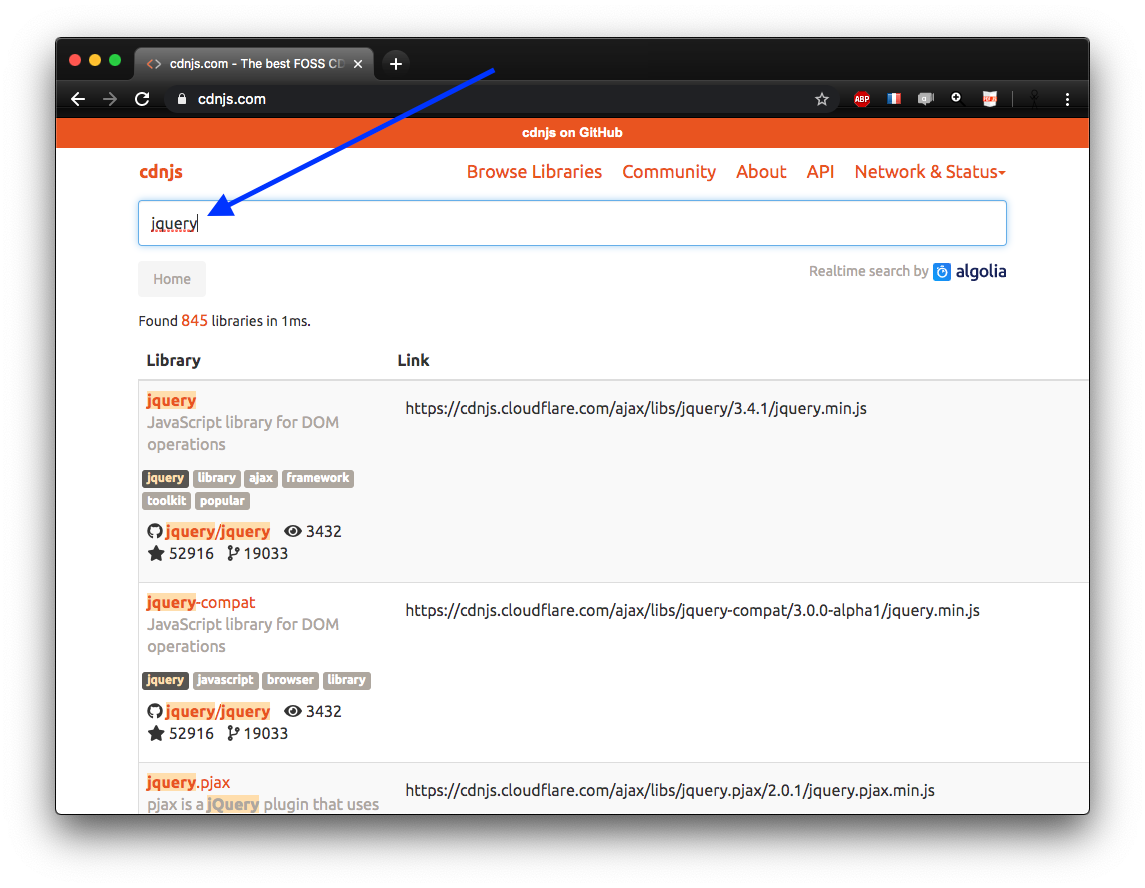Open the Browse Libraries page
Image resolution: width=1145 pixels, height=888 pixels.
pos(534,172)
